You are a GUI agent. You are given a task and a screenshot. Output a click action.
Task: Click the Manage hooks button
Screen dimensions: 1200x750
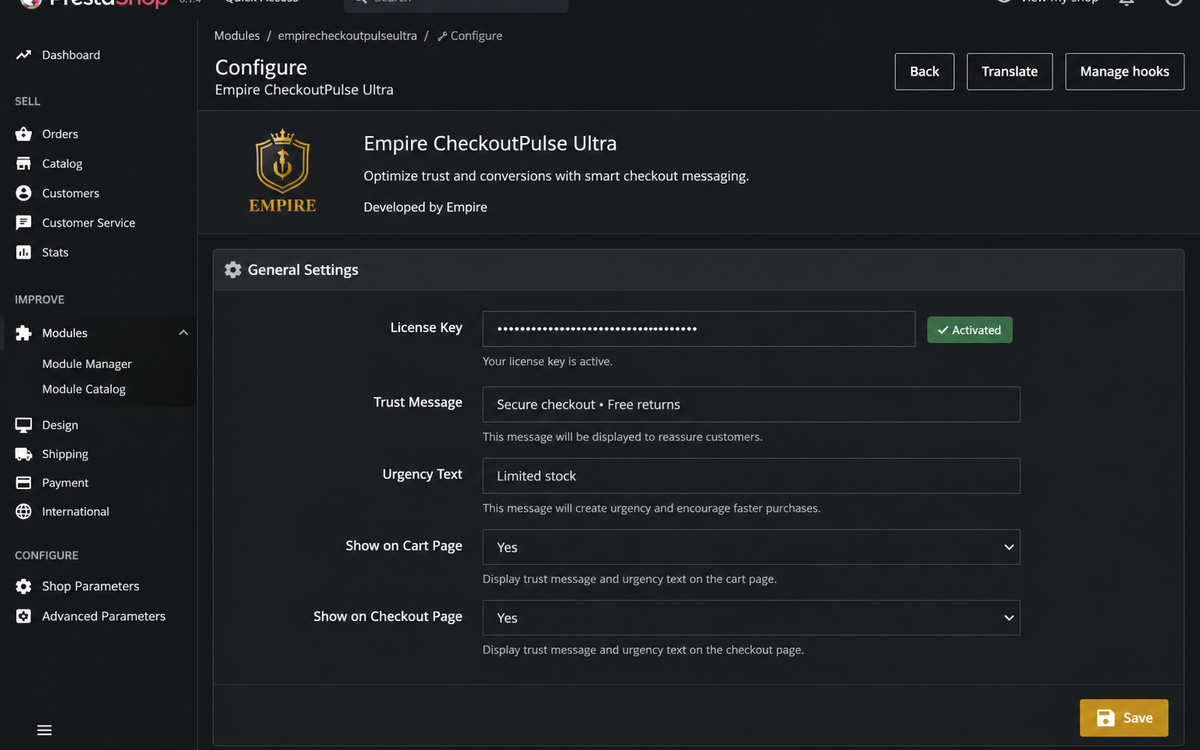pos(1125,72)
